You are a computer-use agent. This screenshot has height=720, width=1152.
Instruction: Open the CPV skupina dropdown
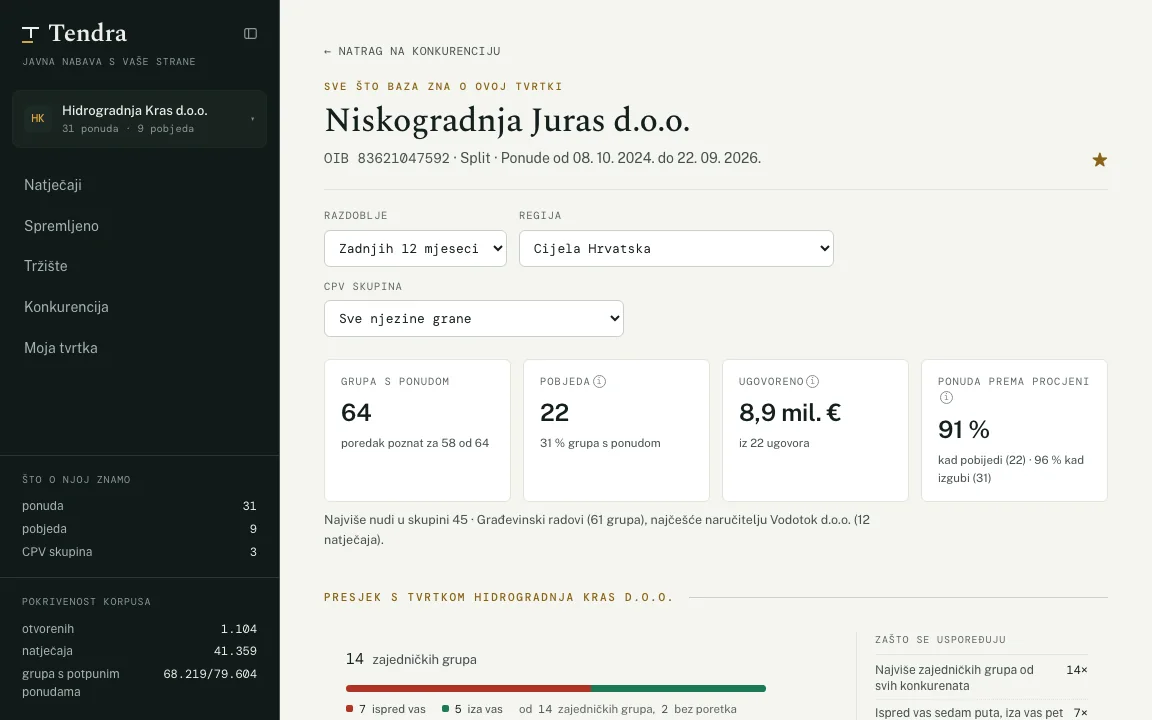[x=474, y=318]
